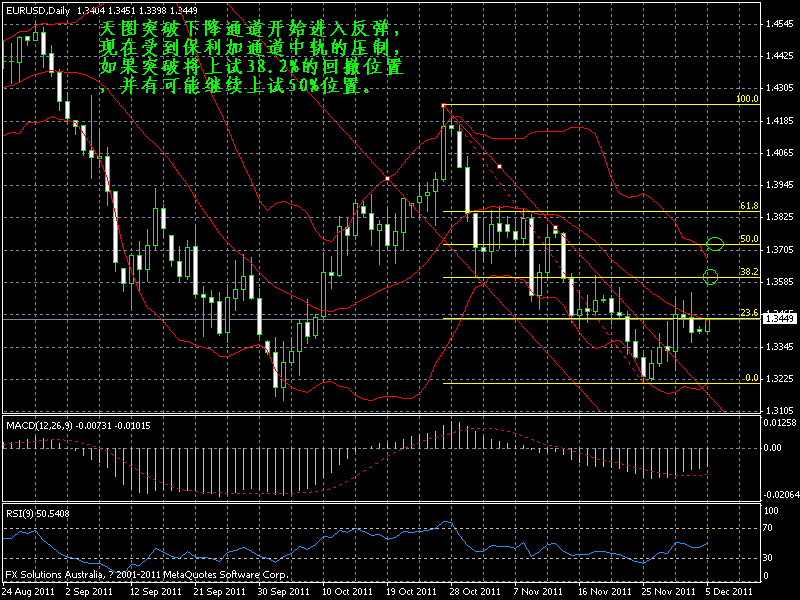The width and height of the screenshot is (800, 600).
Task: Select the Fibonacci 100.0 level label
Action: [x=747, y=99]
